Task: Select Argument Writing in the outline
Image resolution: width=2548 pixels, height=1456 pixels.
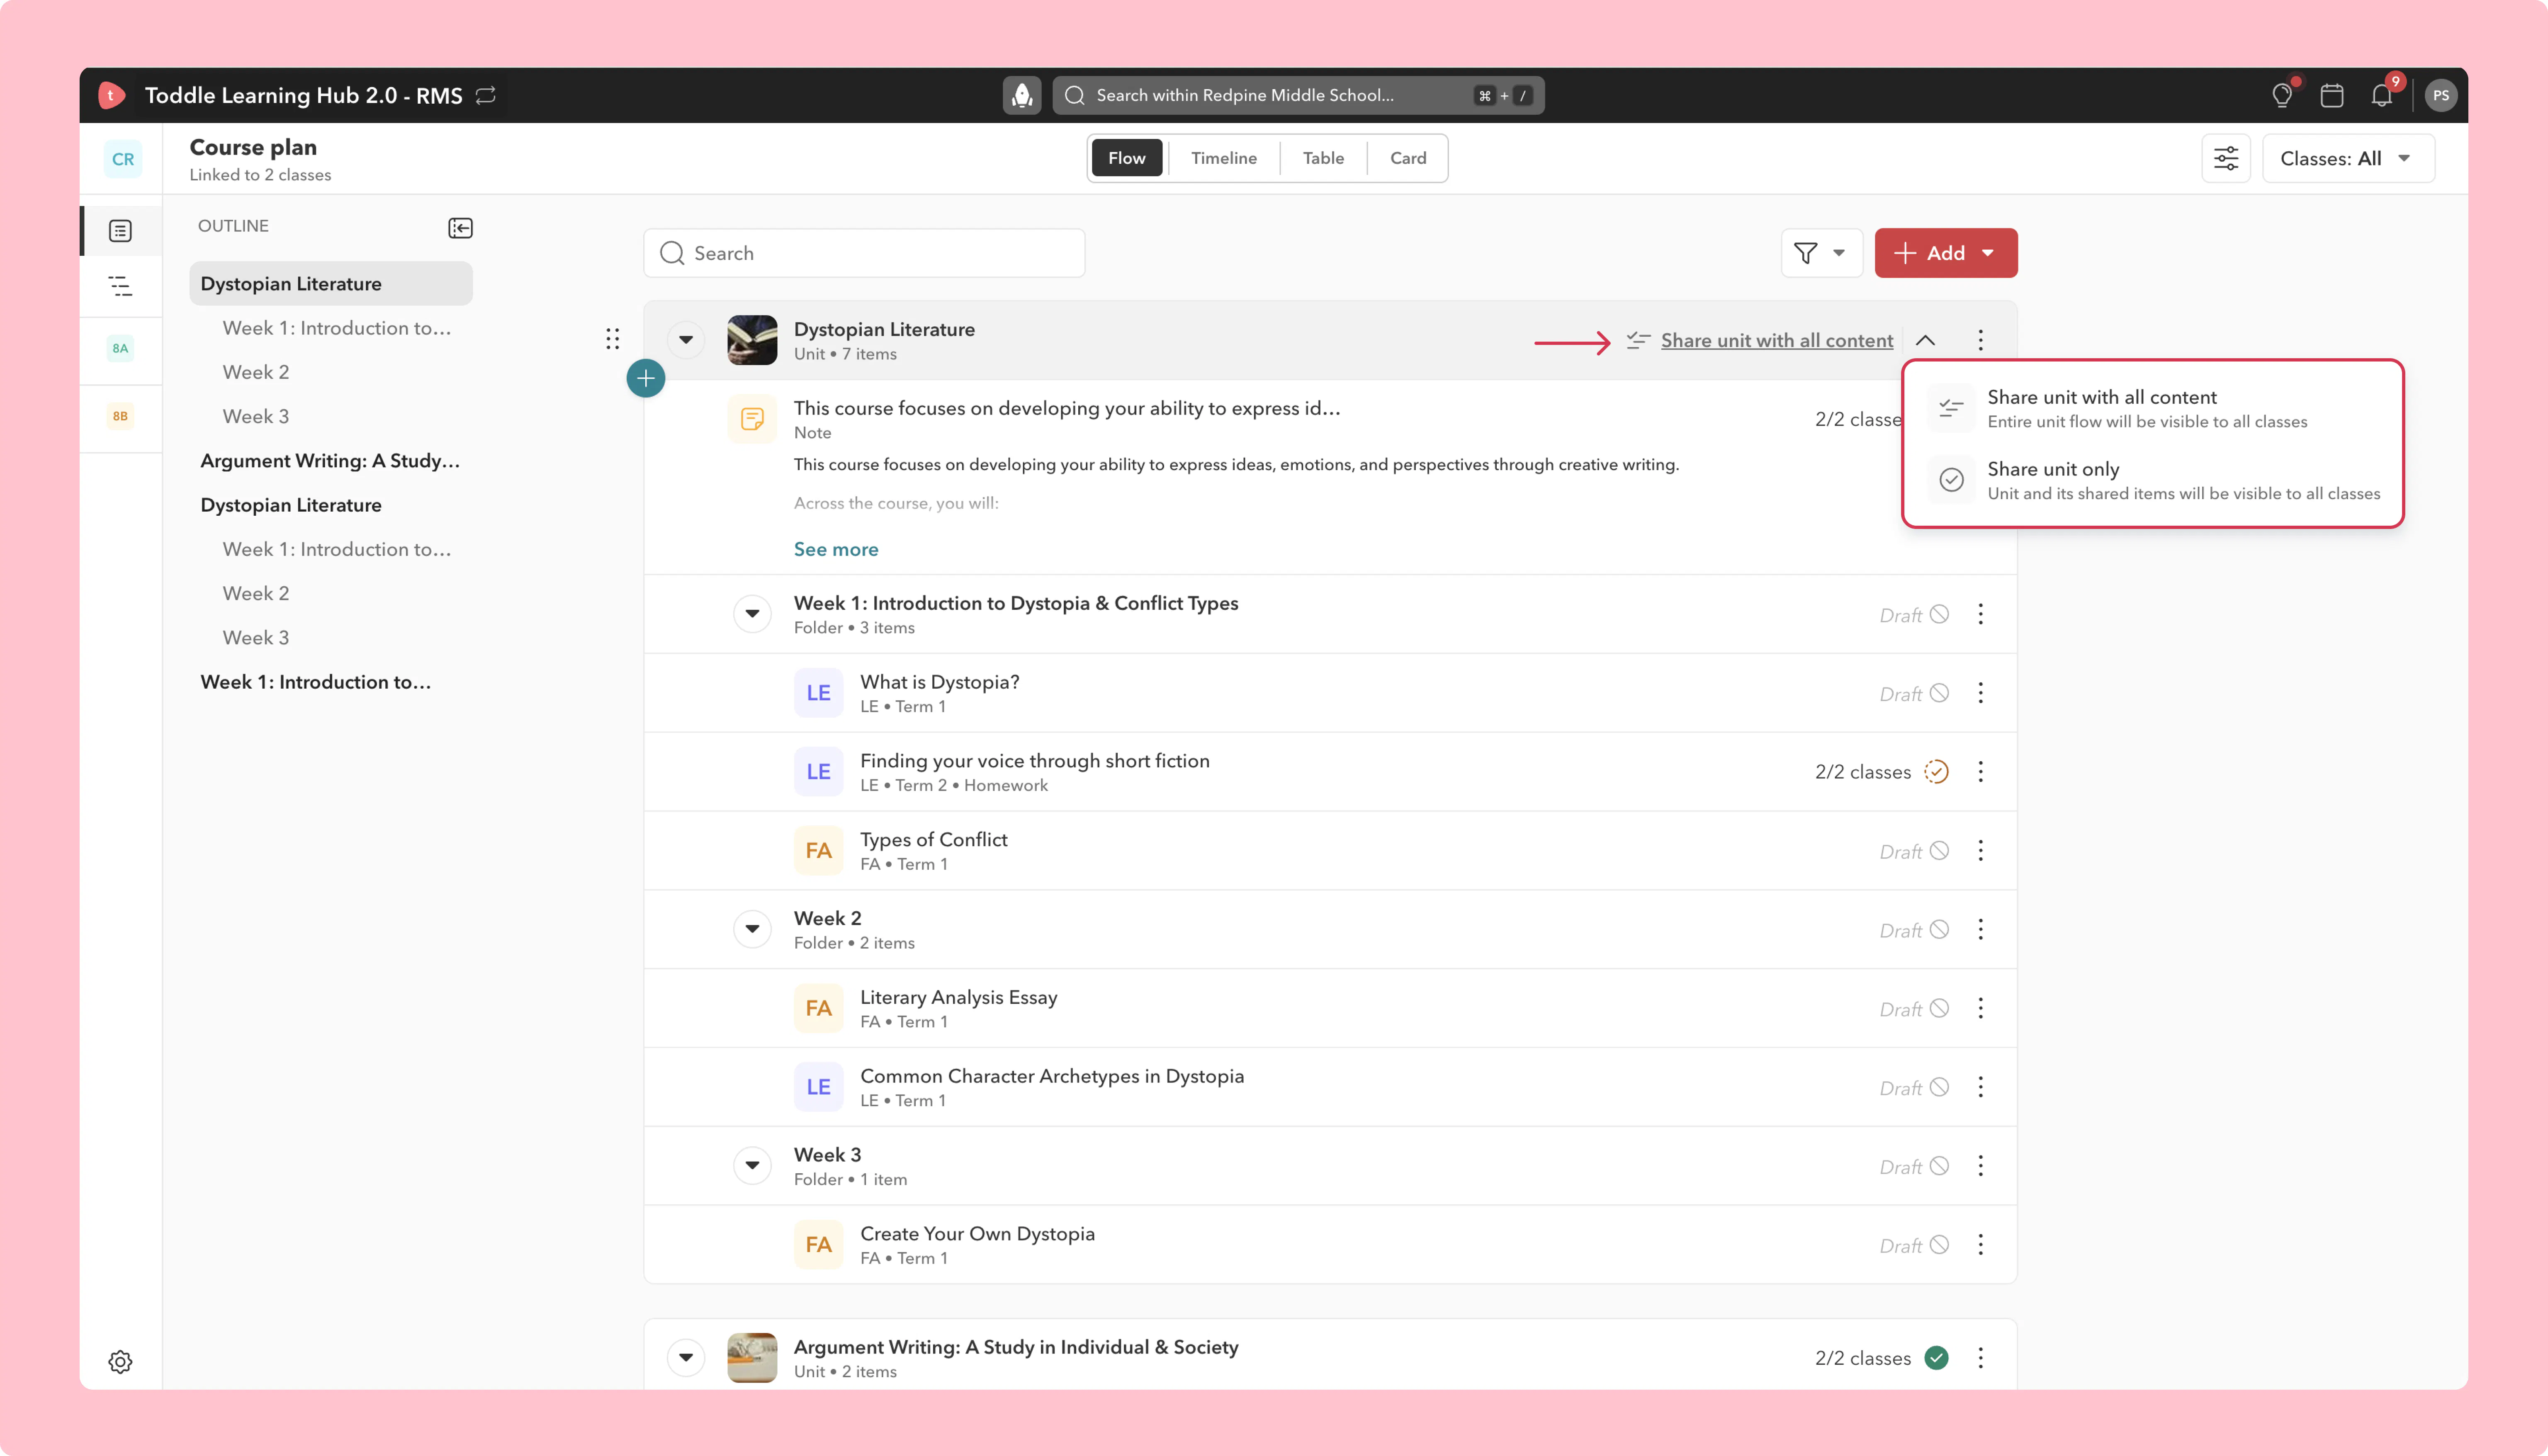Action: pos(330,461)
